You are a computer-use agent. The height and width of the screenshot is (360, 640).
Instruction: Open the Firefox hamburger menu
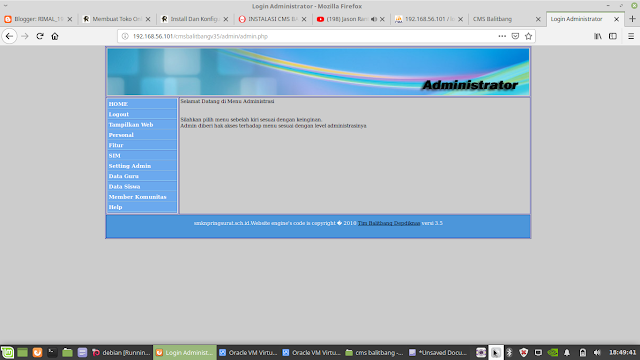coord(631,36)
